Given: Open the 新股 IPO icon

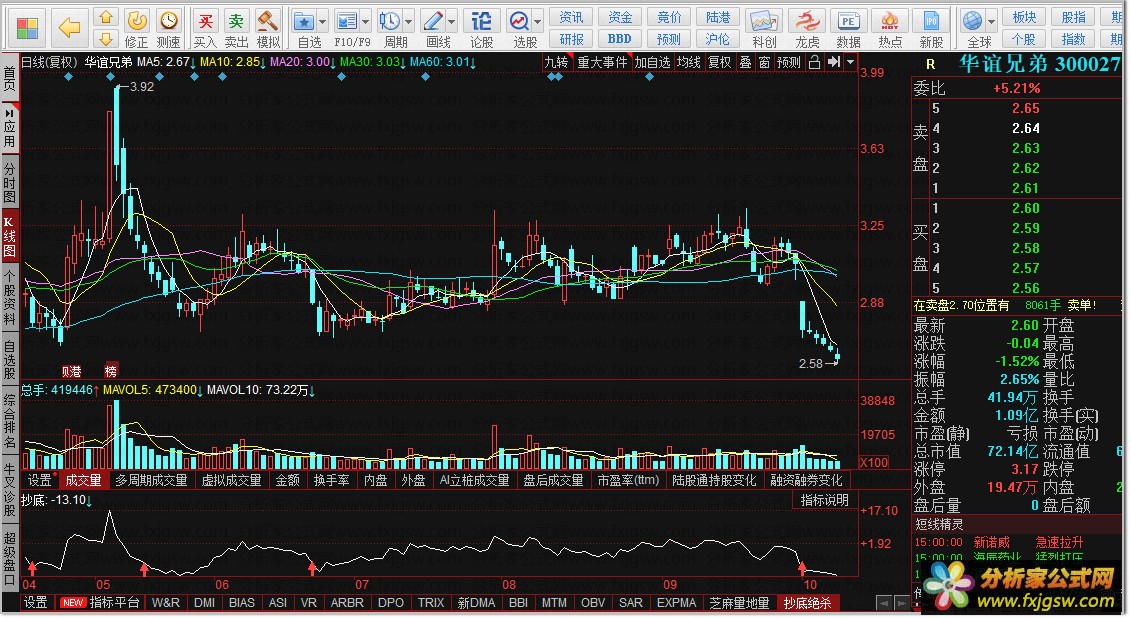Looking at the screenshot, I should coord(931,21).
